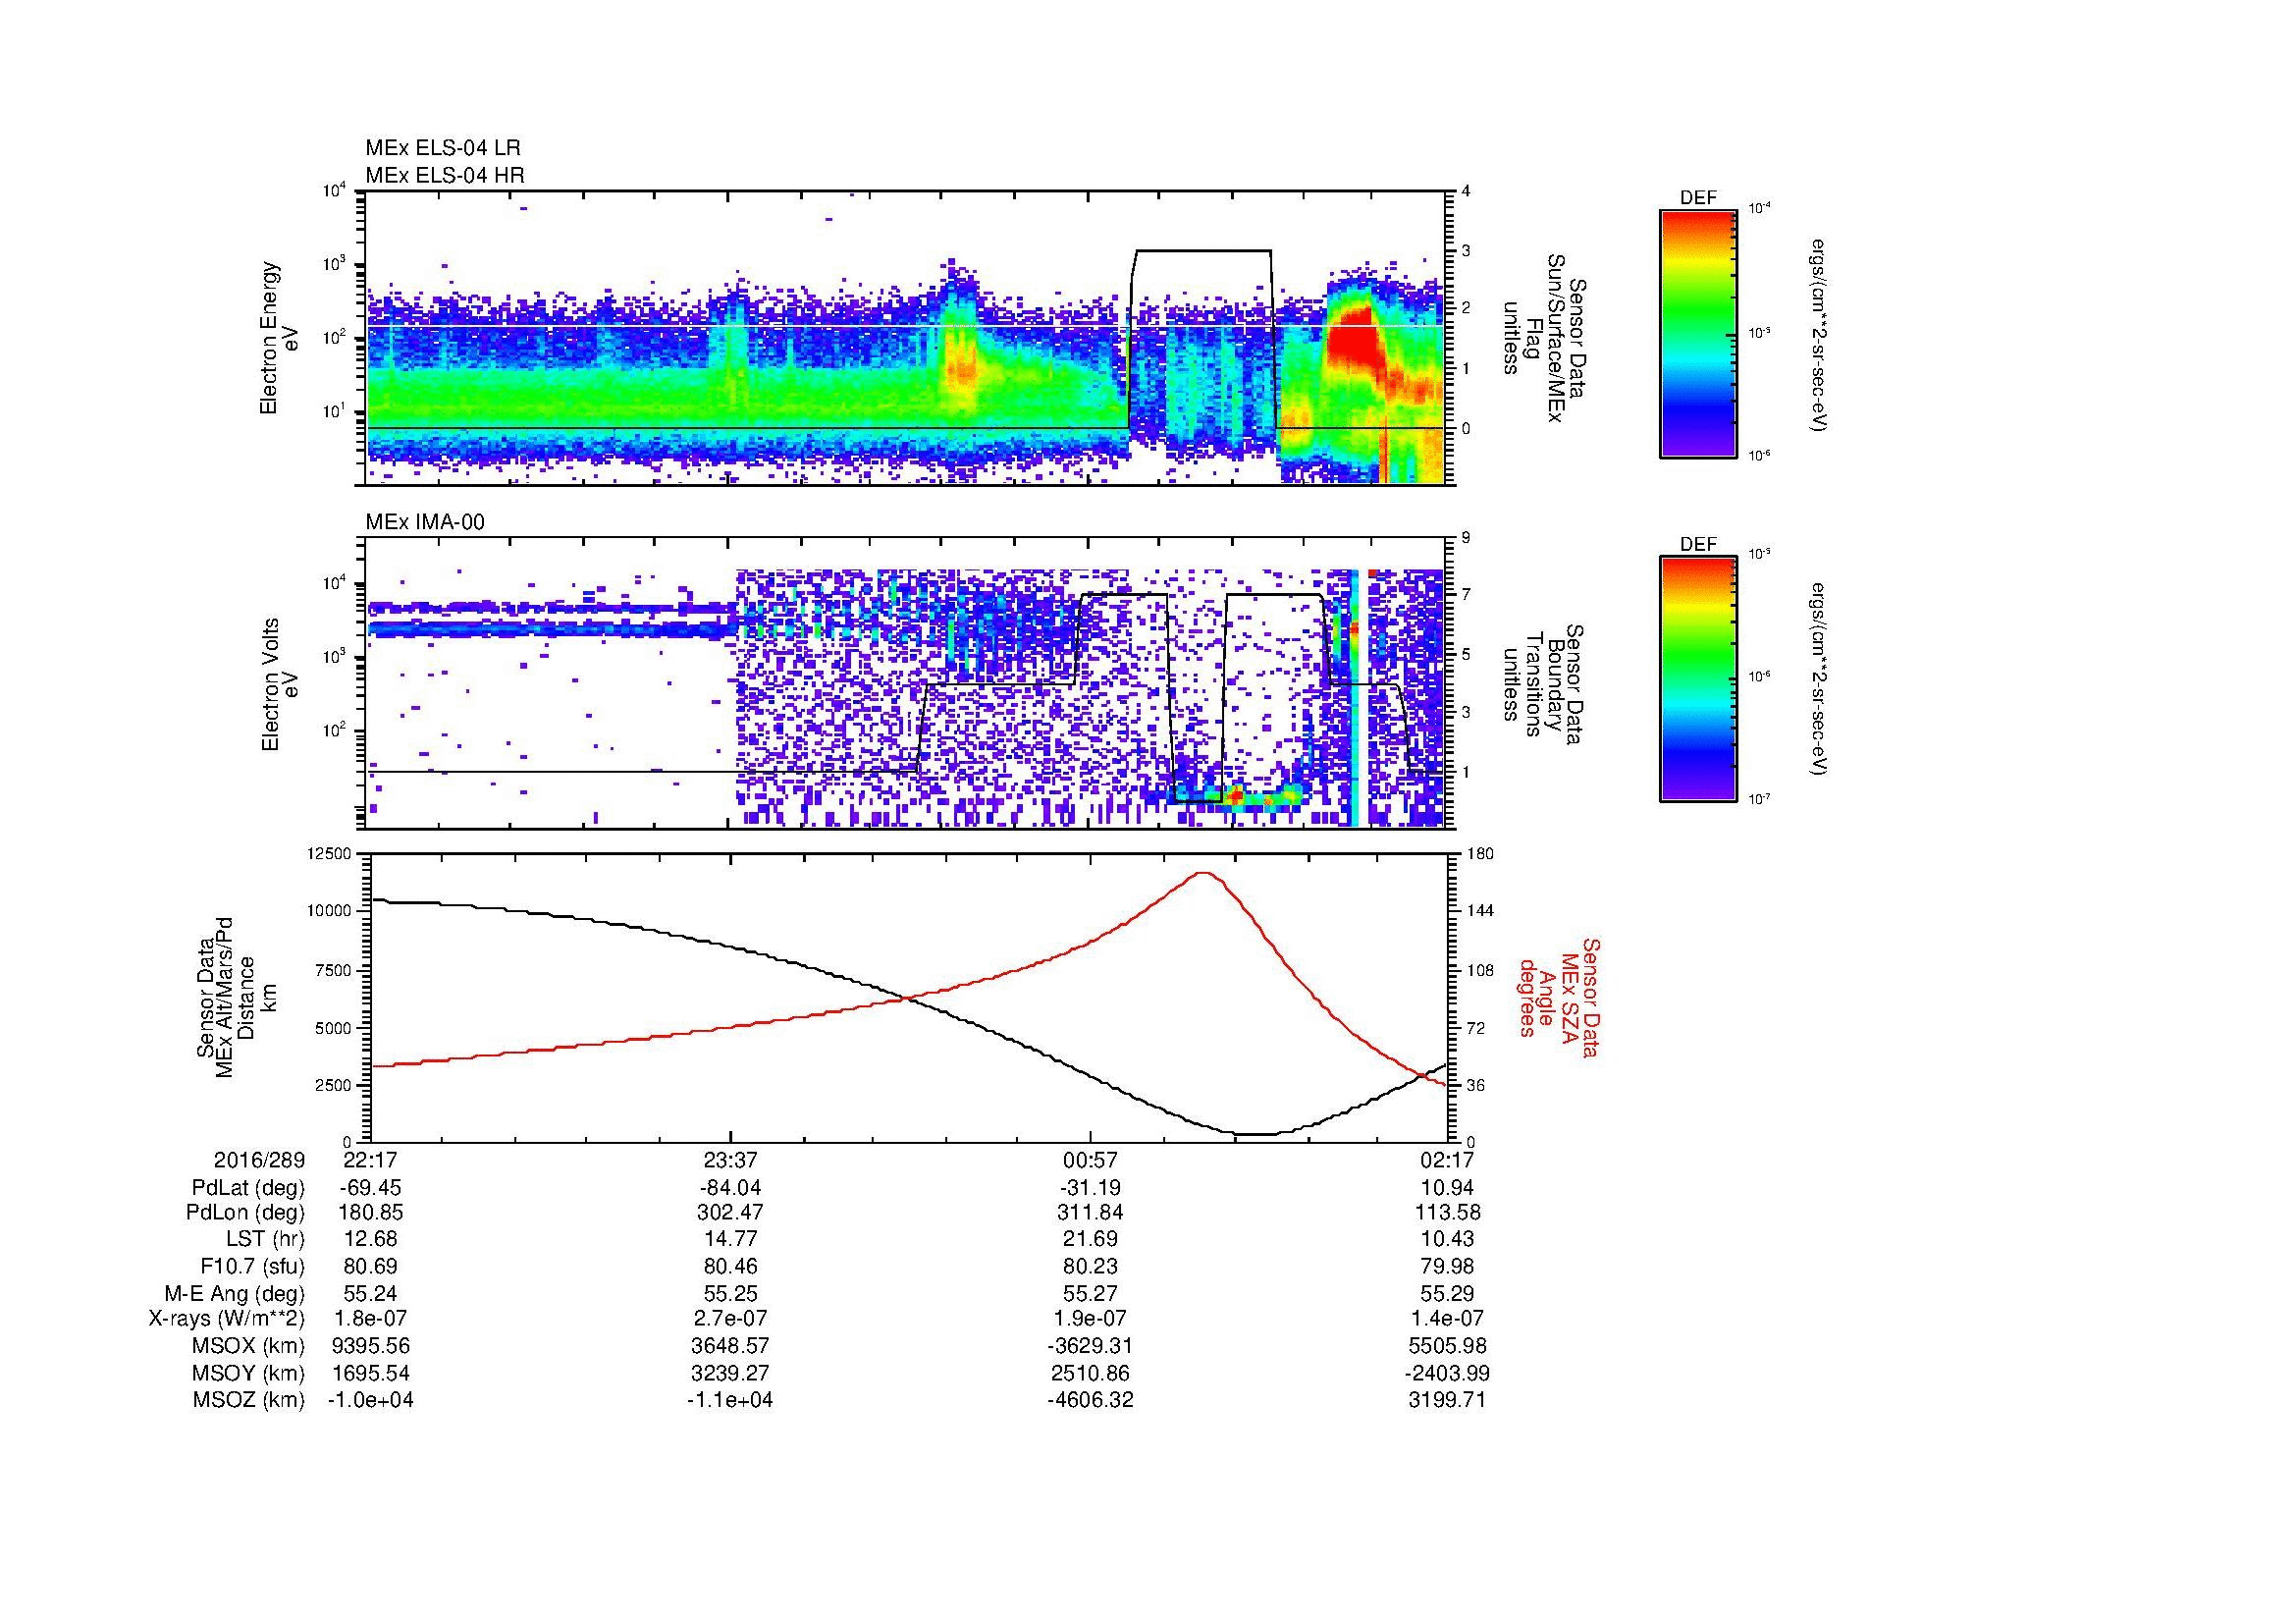The width and height of the screenshot is (2296, 1623).
Task: Click the MSOY value -2403.99
Action: click(x=1447, y=1373)
